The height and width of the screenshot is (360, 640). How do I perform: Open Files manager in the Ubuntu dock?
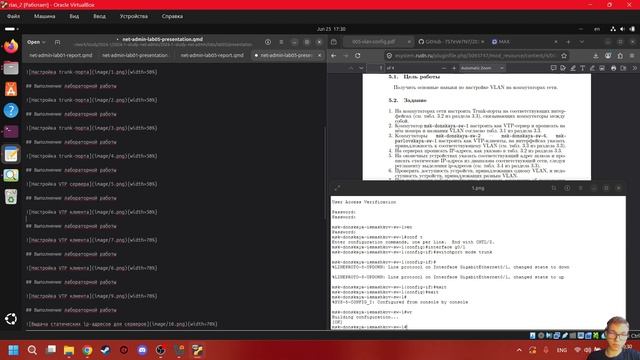(11, 68)
